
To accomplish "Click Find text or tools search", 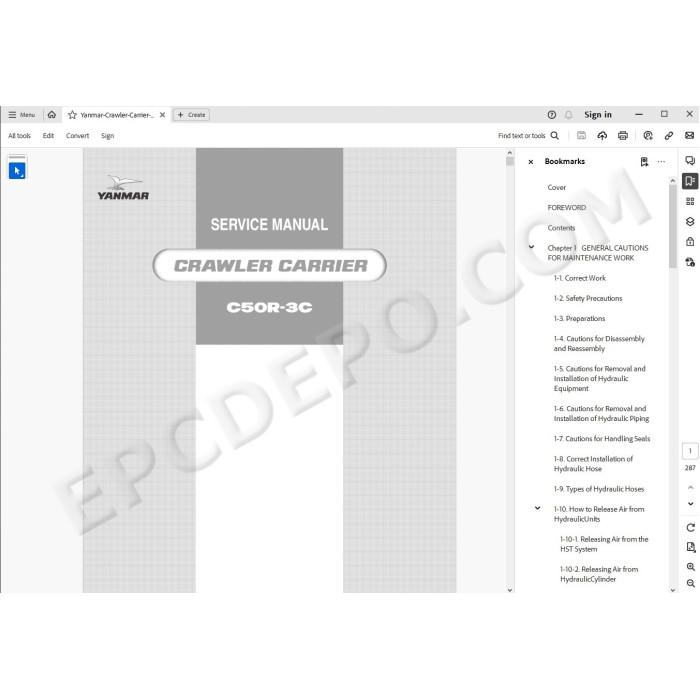I will coord(528,135).
